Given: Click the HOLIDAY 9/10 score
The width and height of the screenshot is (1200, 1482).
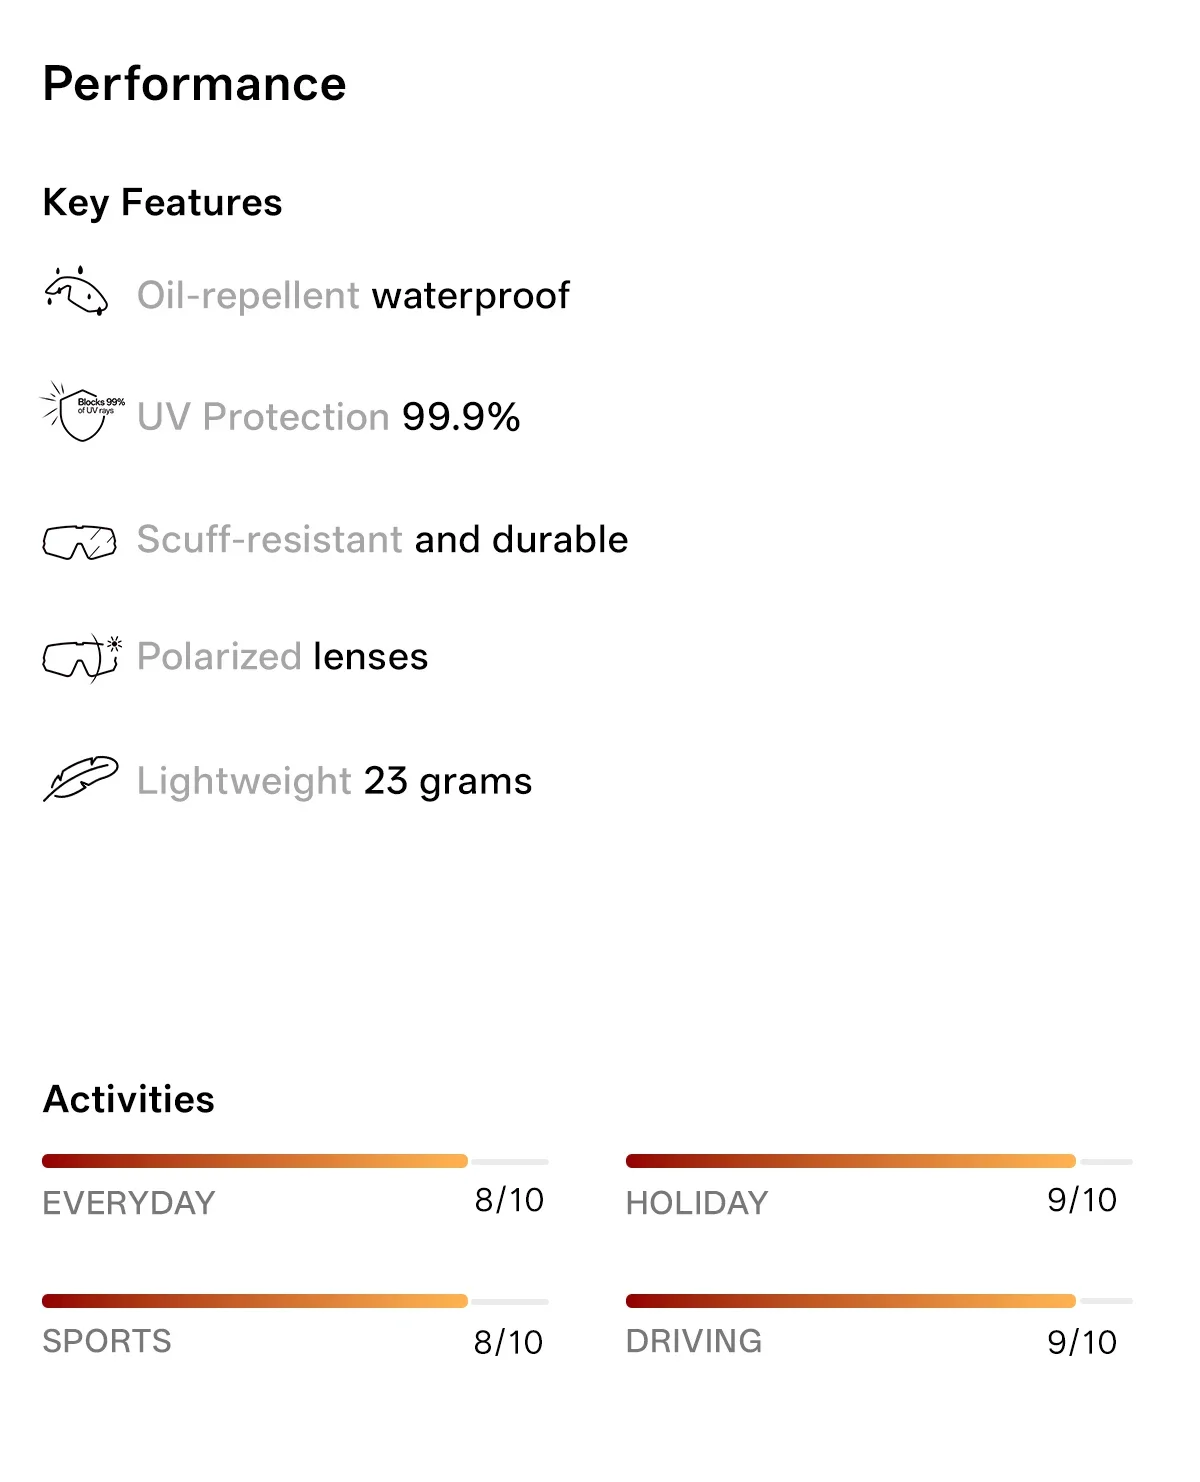Looking at the screenshot, I should point(1082,1200).
